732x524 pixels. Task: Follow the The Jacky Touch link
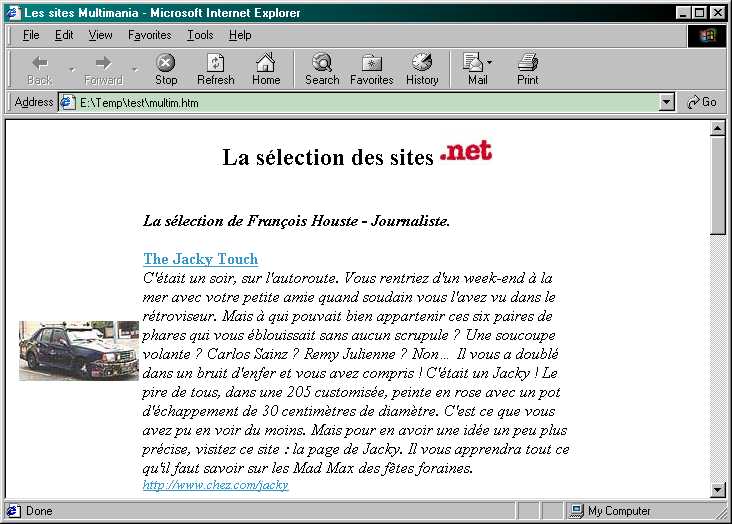point(200,259)
